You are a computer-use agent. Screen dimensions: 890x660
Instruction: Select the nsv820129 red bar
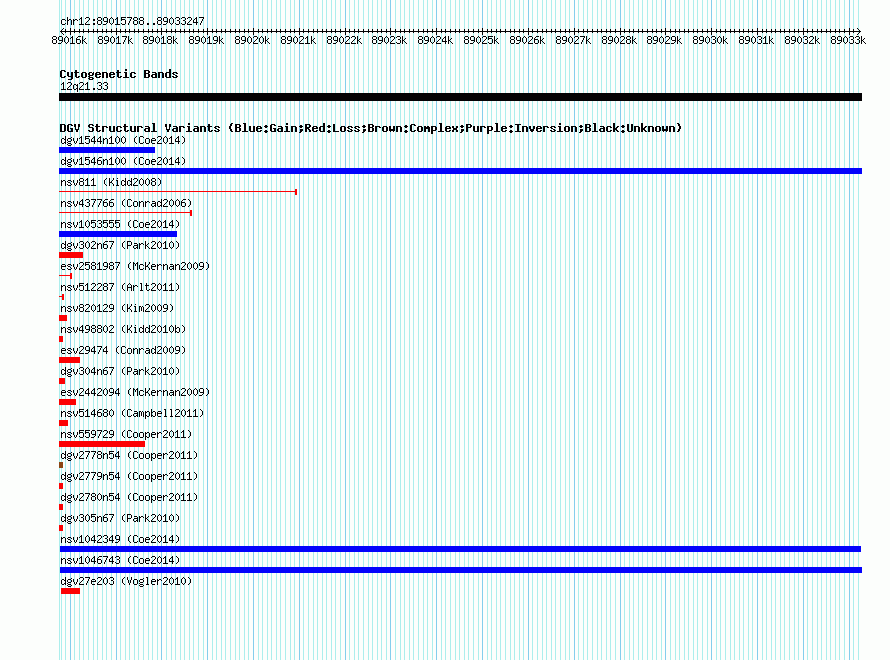click(63, 318)
